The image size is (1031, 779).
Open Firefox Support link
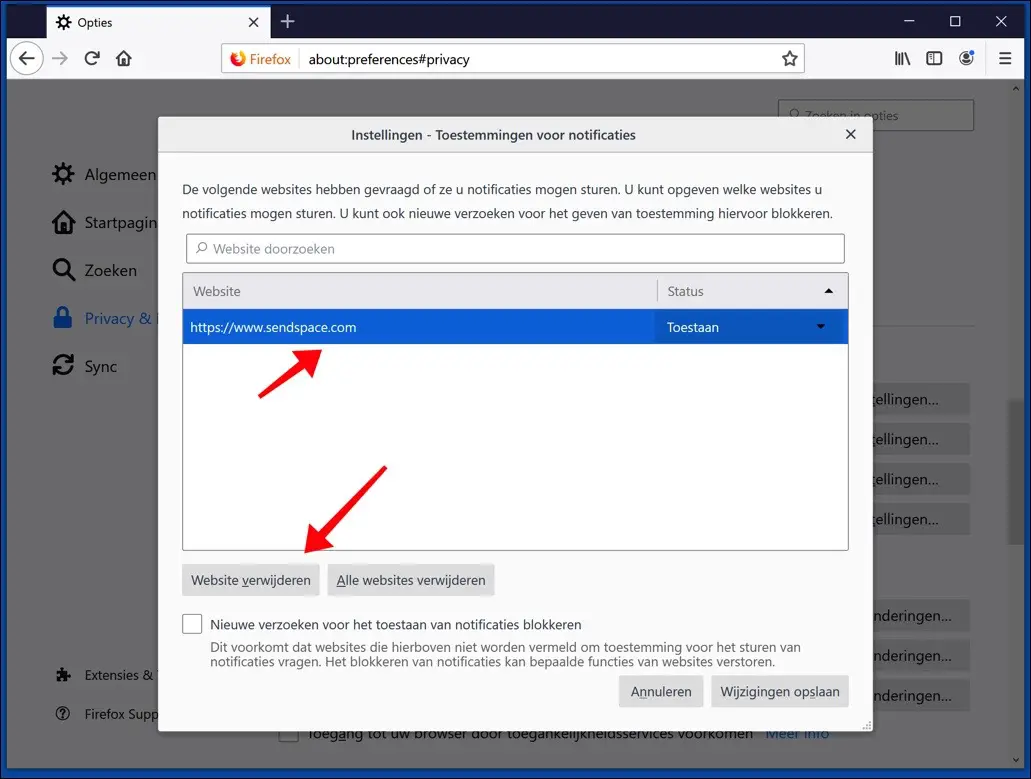107,714
